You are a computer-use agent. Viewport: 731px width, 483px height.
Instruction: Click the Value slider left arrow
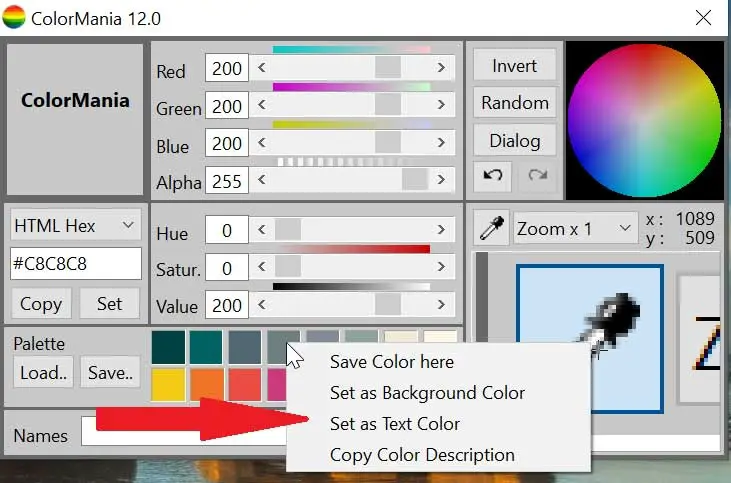click(x=262, y=305)
